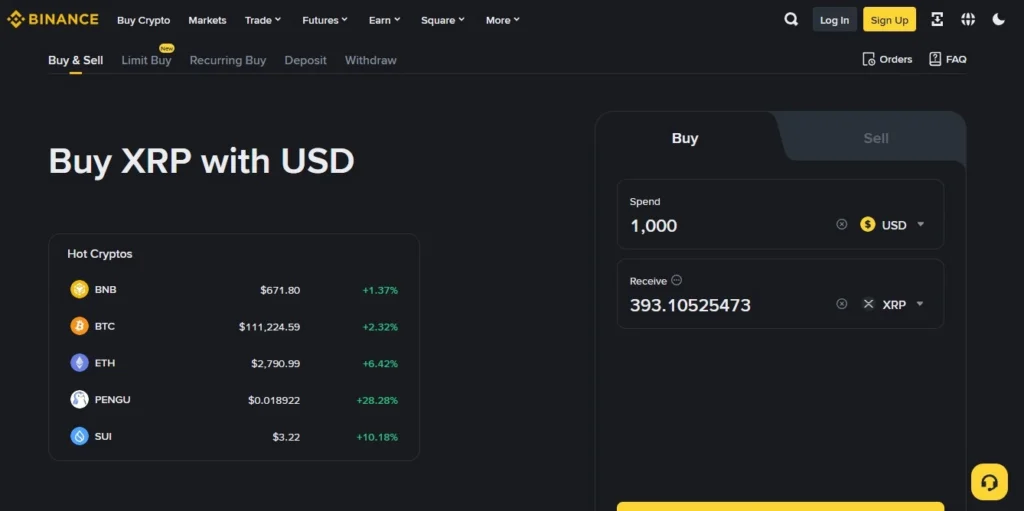The width and height of the screenshot is (1024, 511).
Task: Click the BTC change +2.32%
Action: point(380,327)
